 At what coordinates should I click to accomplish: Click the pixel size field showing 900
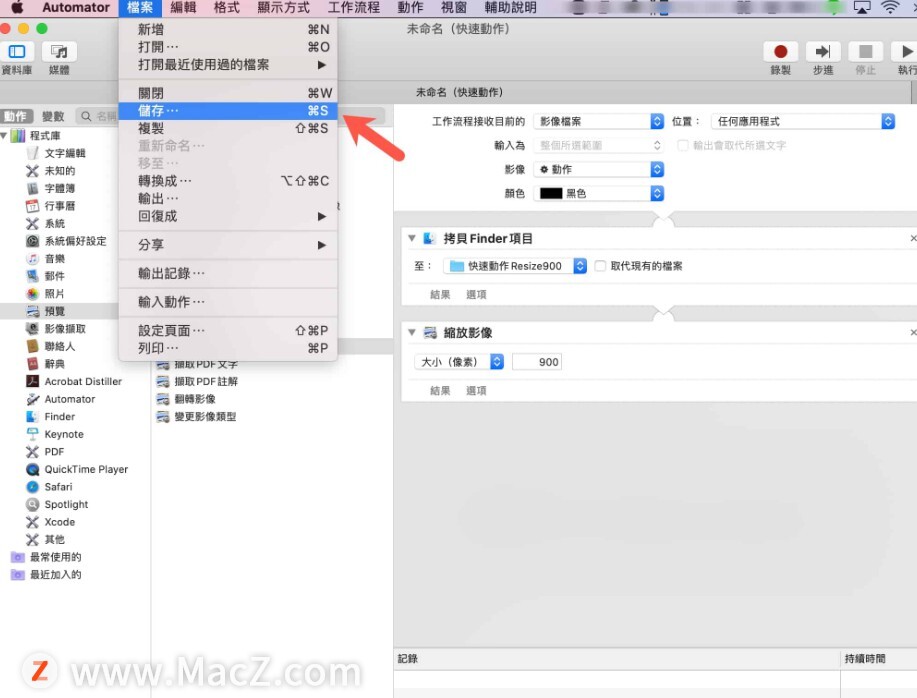pos(537,362)
